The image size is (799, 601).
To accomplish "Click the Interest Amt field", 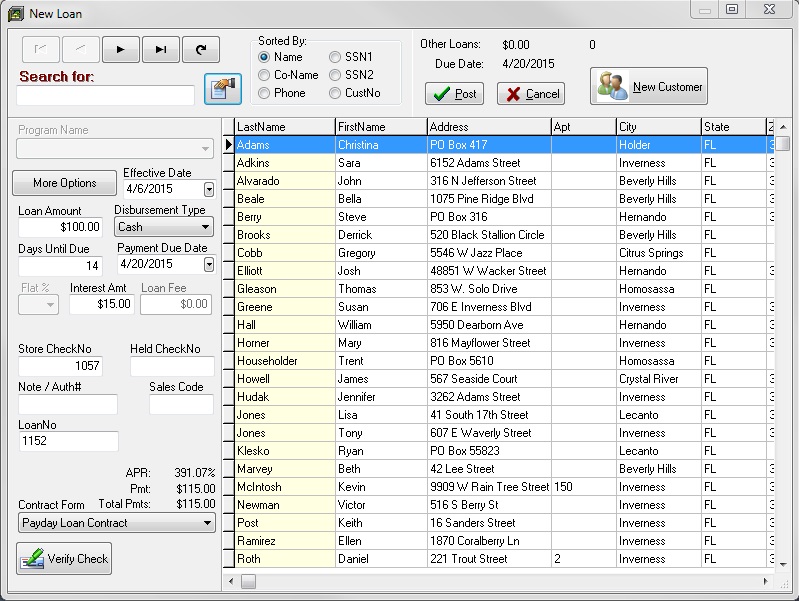I will [102, 304].
